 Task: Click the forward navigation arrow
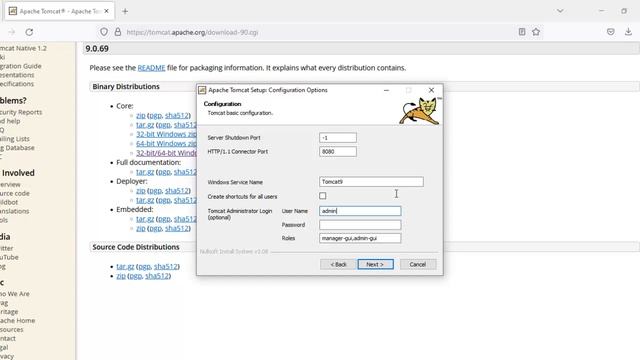point(11,32)
